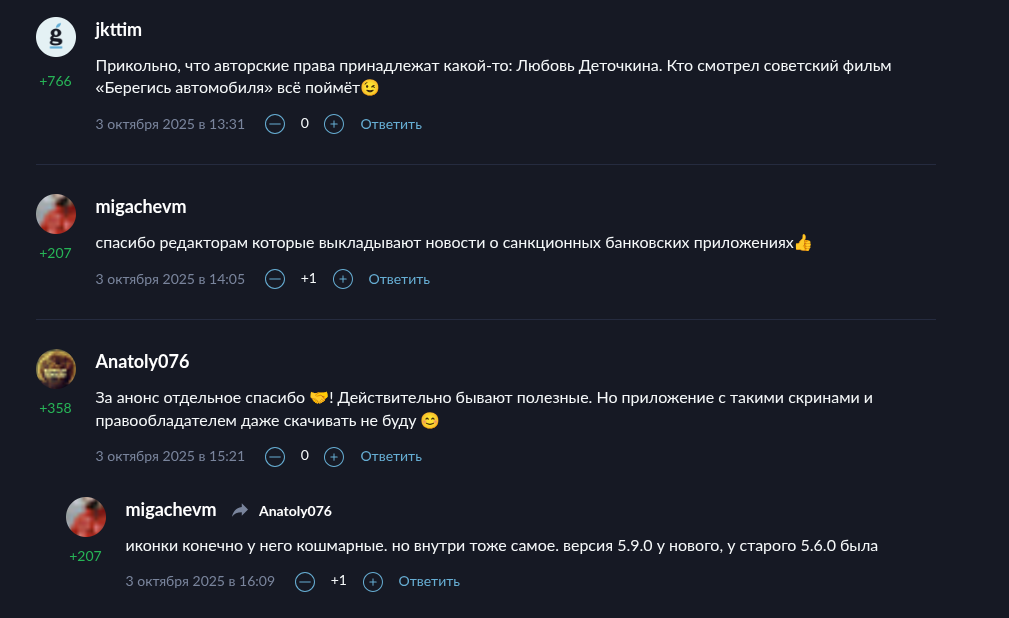
Task: Open Anatoly076's profile via username heading
Action: pyautogui.click(x=142, y=362)
